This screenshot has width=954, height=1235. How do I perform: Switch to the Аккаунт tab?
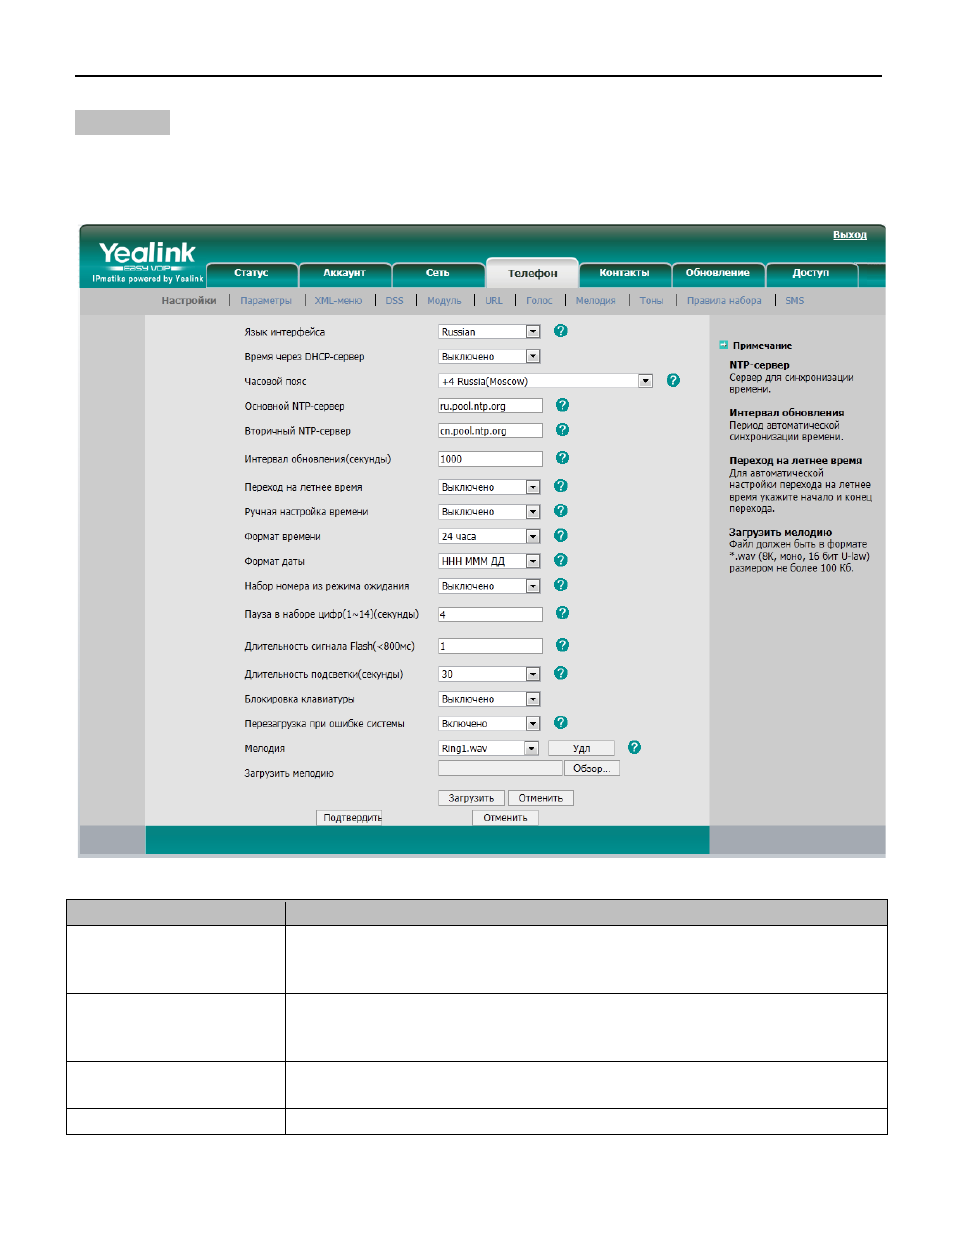(344, 273)
